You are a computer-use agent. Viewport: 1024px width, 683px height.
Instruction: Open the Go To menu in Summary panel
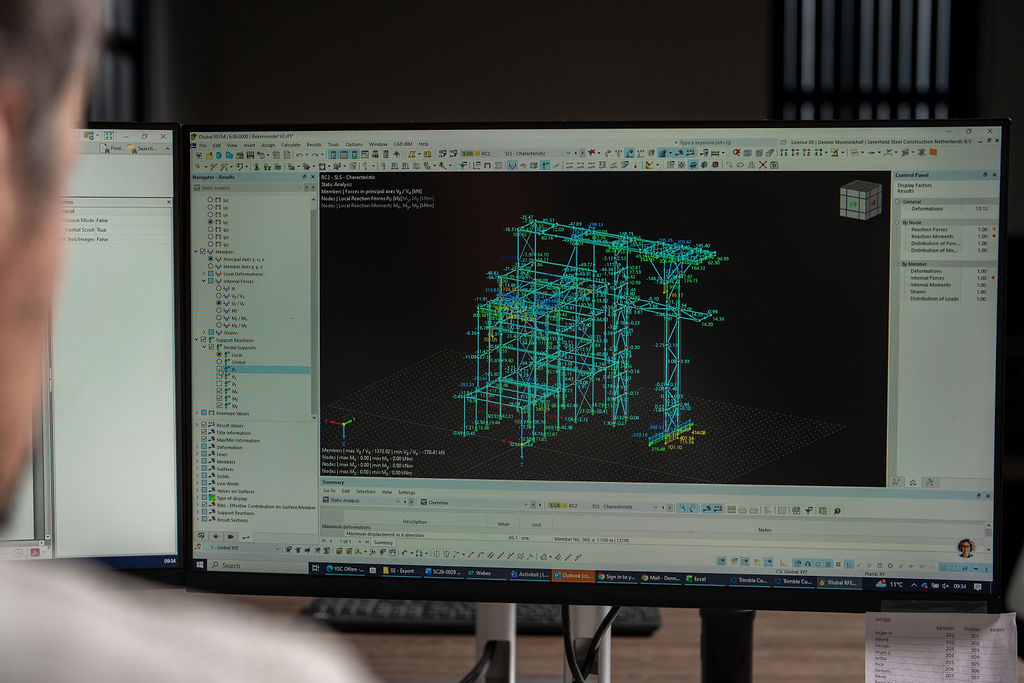(x=329, y=491)
